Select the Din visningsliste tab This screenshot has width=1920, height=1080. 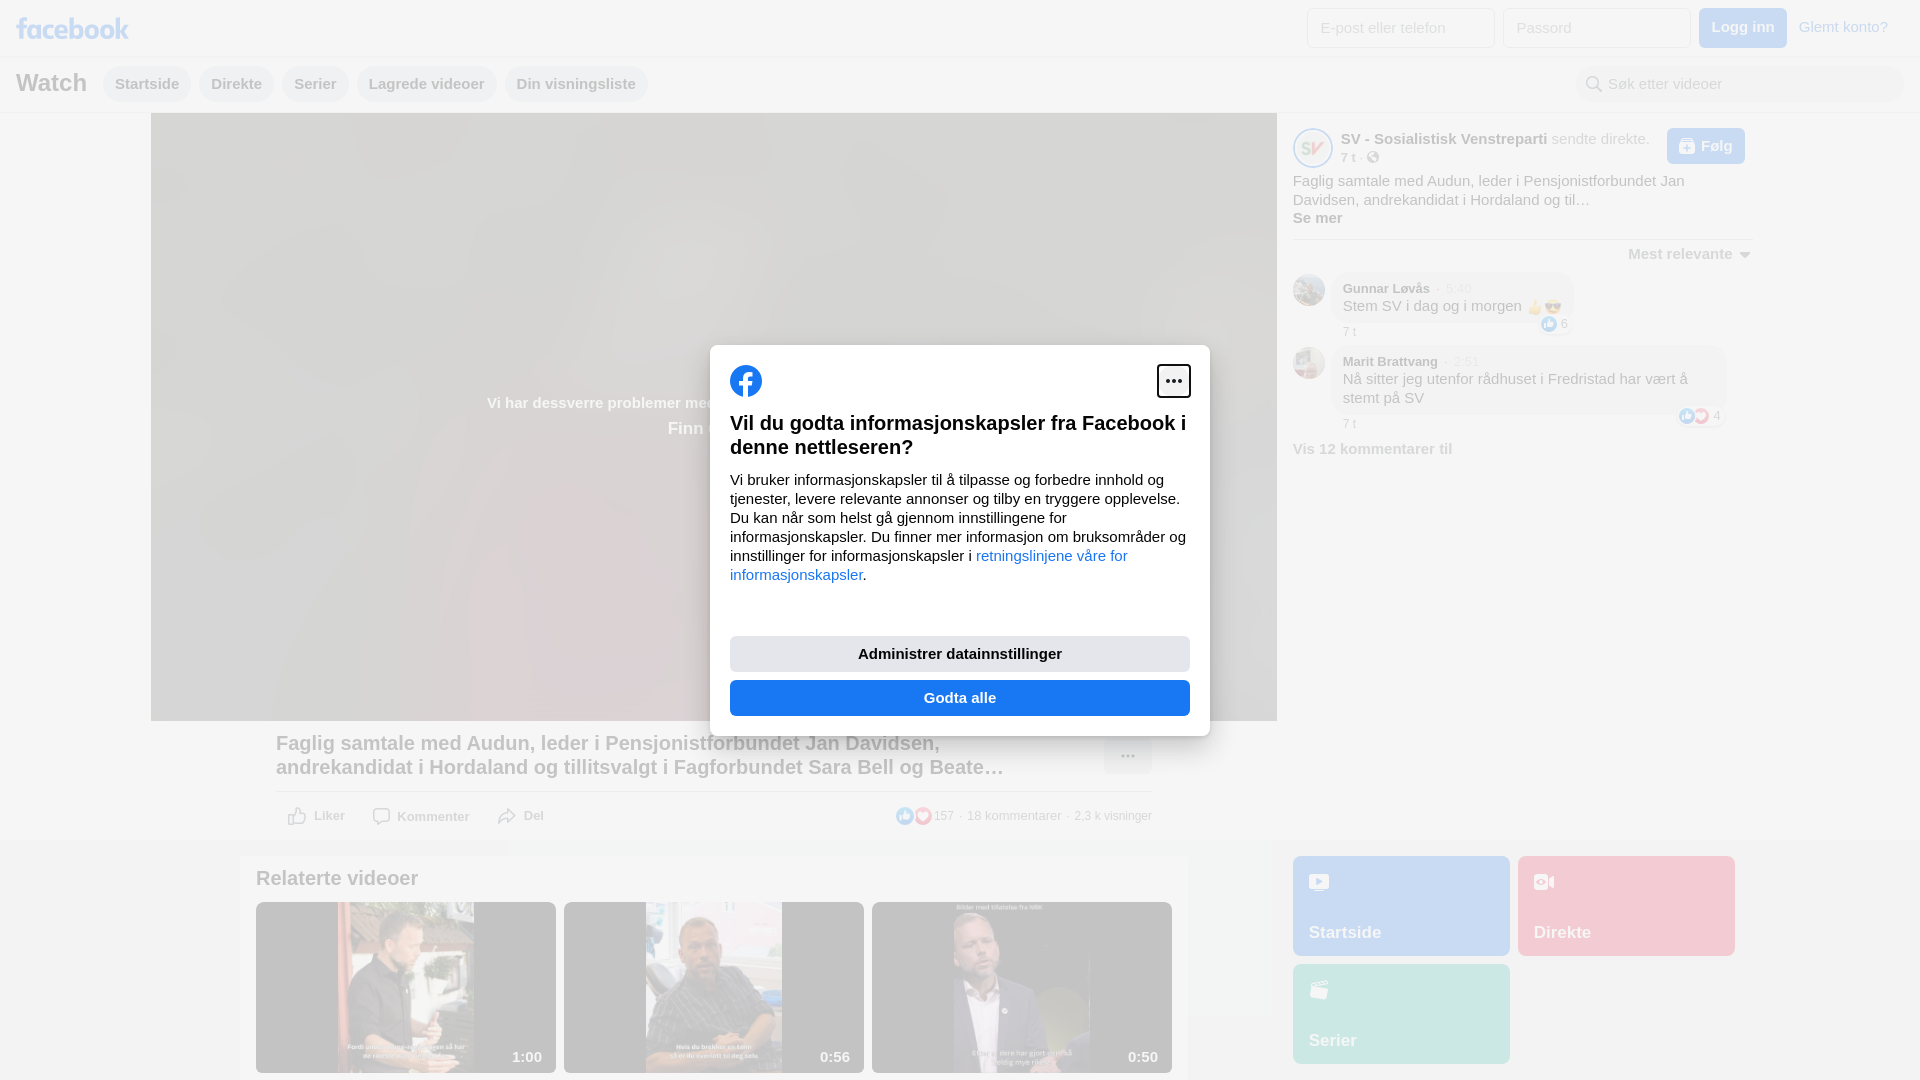pyautogui.click(x=576, y=84)
